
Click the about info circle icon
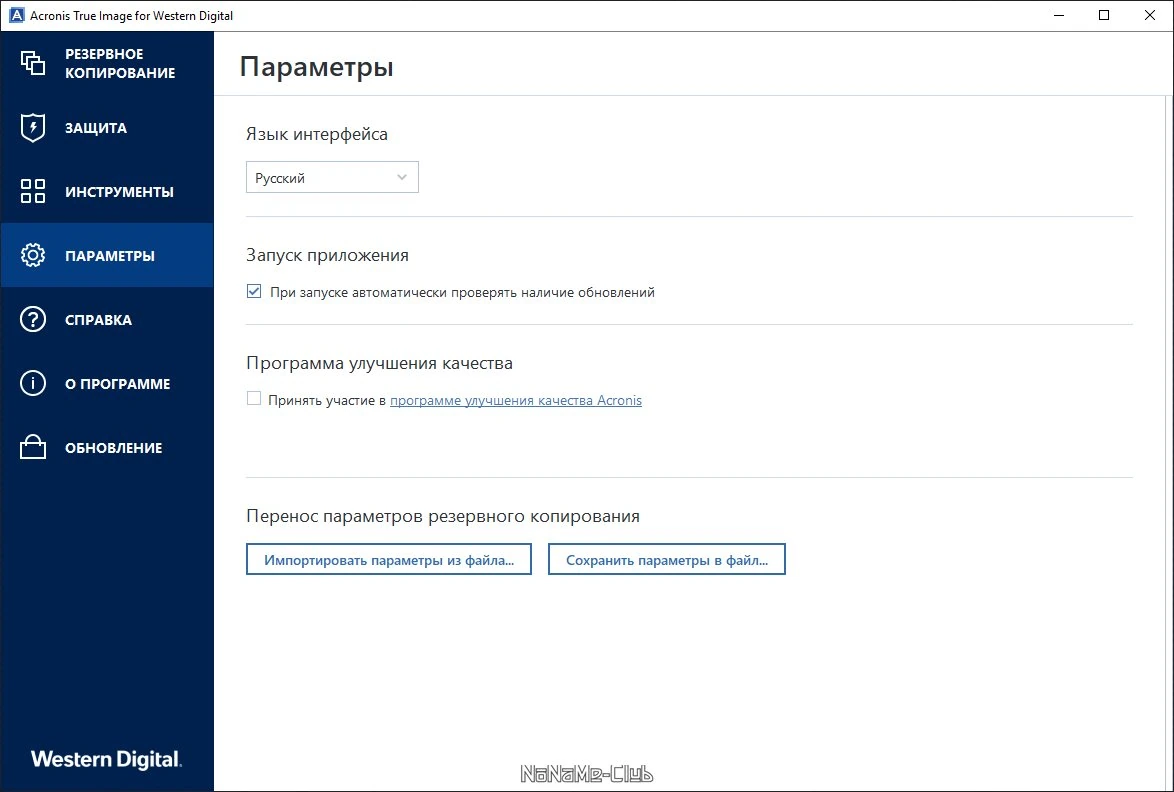33,383
